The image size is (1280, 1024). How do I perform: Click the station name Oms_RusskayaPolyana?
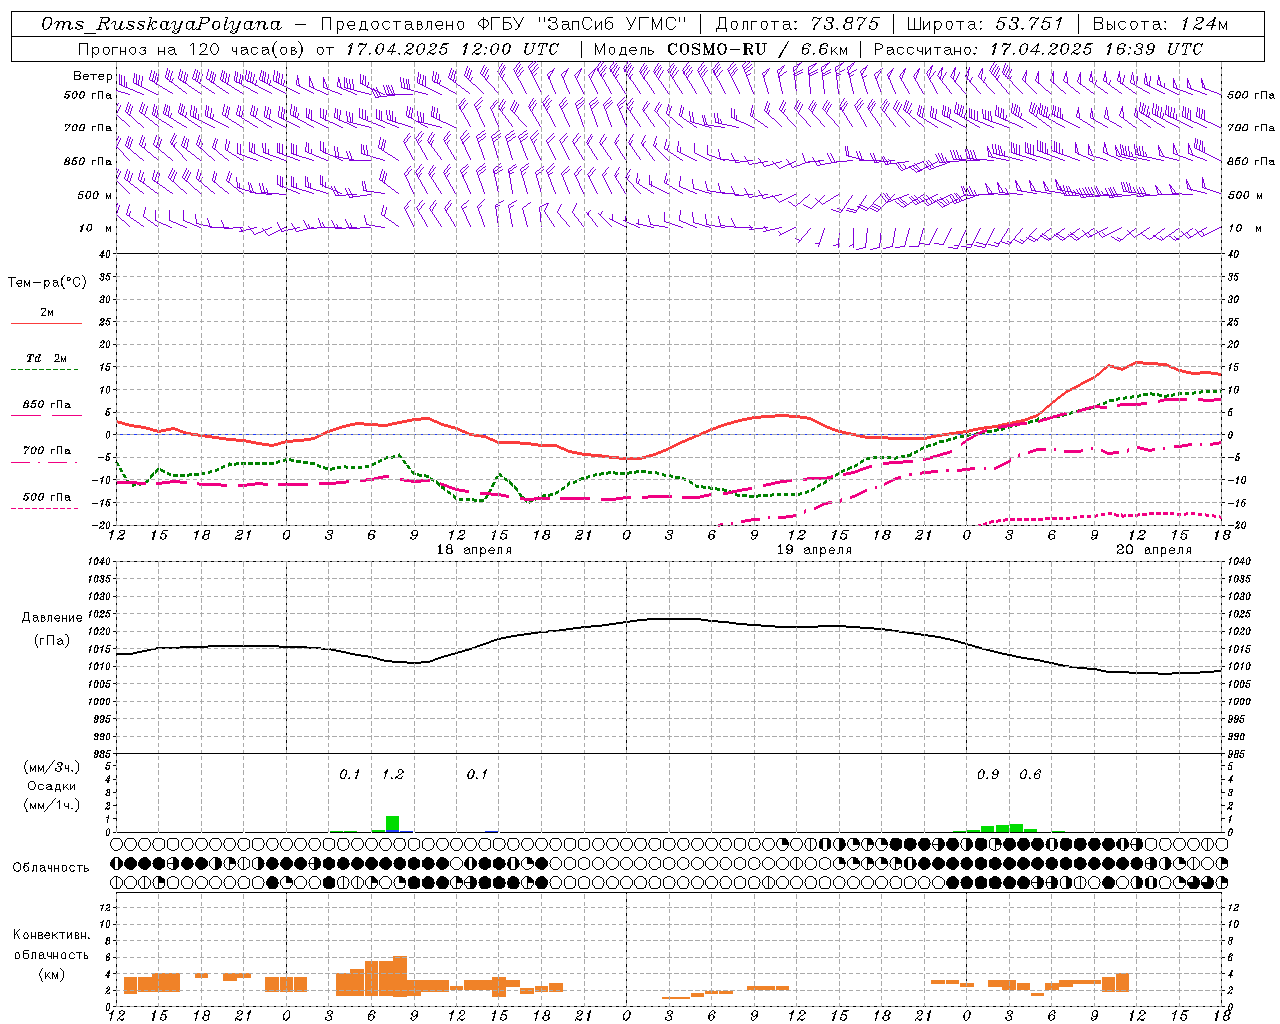pyautogui.click(x=162, y=24)
